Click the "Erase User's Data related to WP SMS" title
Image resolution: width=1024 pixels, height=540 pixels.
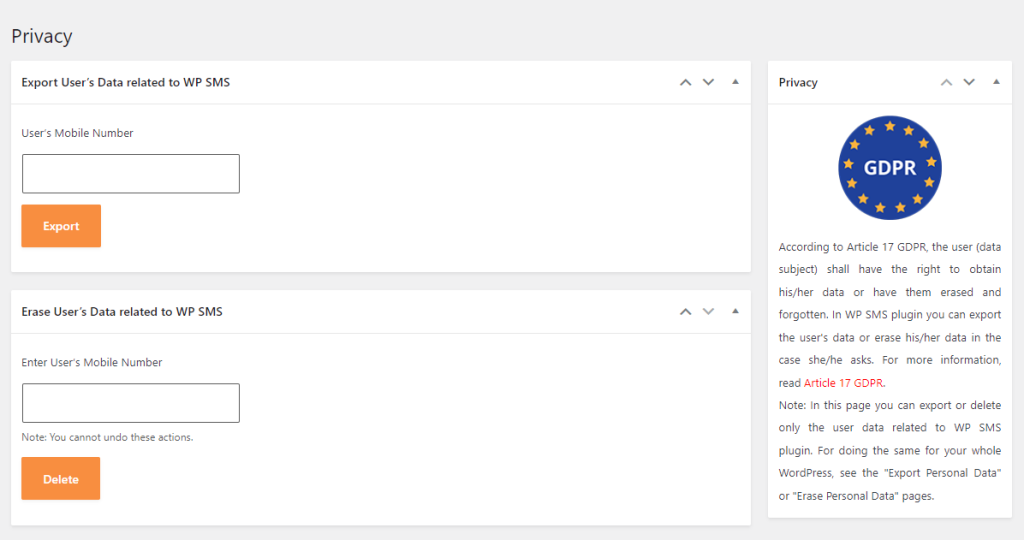(x=122, y=312)
